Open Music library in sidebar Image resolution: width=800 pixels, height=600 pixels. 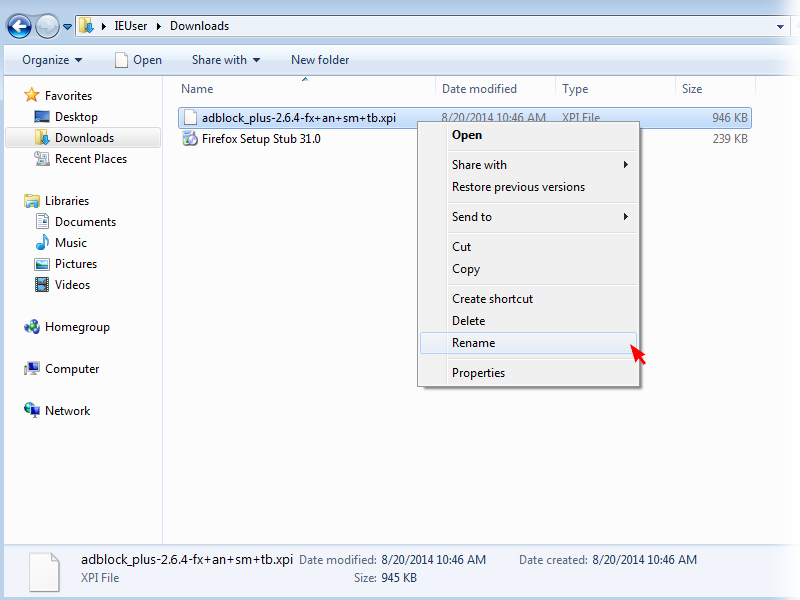point(71,243)
